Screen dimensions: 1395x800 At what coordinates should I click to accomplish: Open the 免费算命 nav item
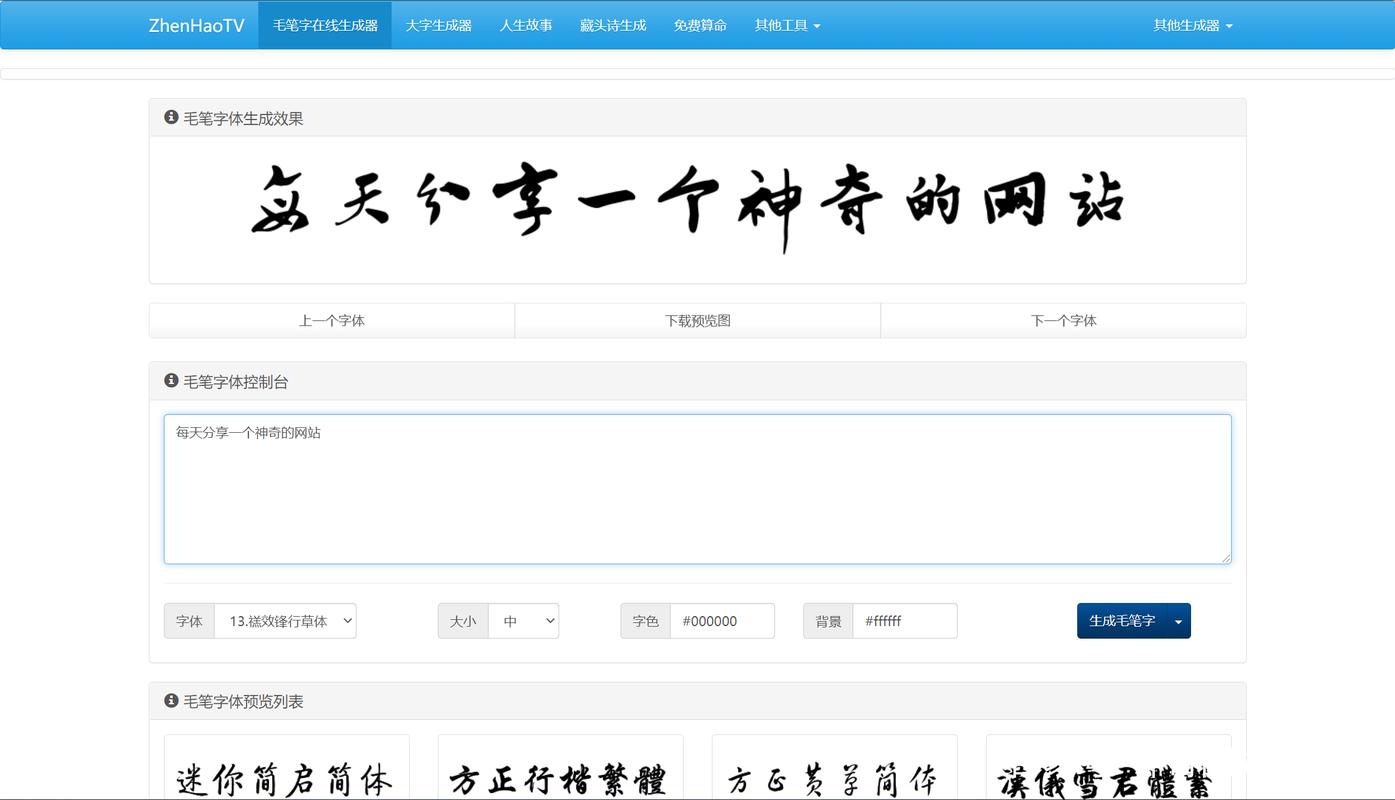[700, 25]
